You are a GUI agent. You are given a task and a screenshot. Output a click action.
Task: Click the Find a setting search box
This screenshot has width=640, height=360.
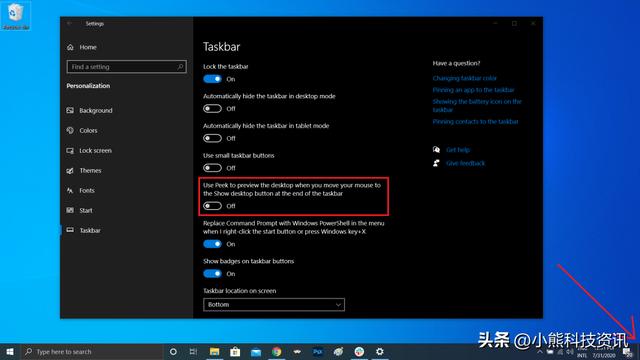point(127,67)
